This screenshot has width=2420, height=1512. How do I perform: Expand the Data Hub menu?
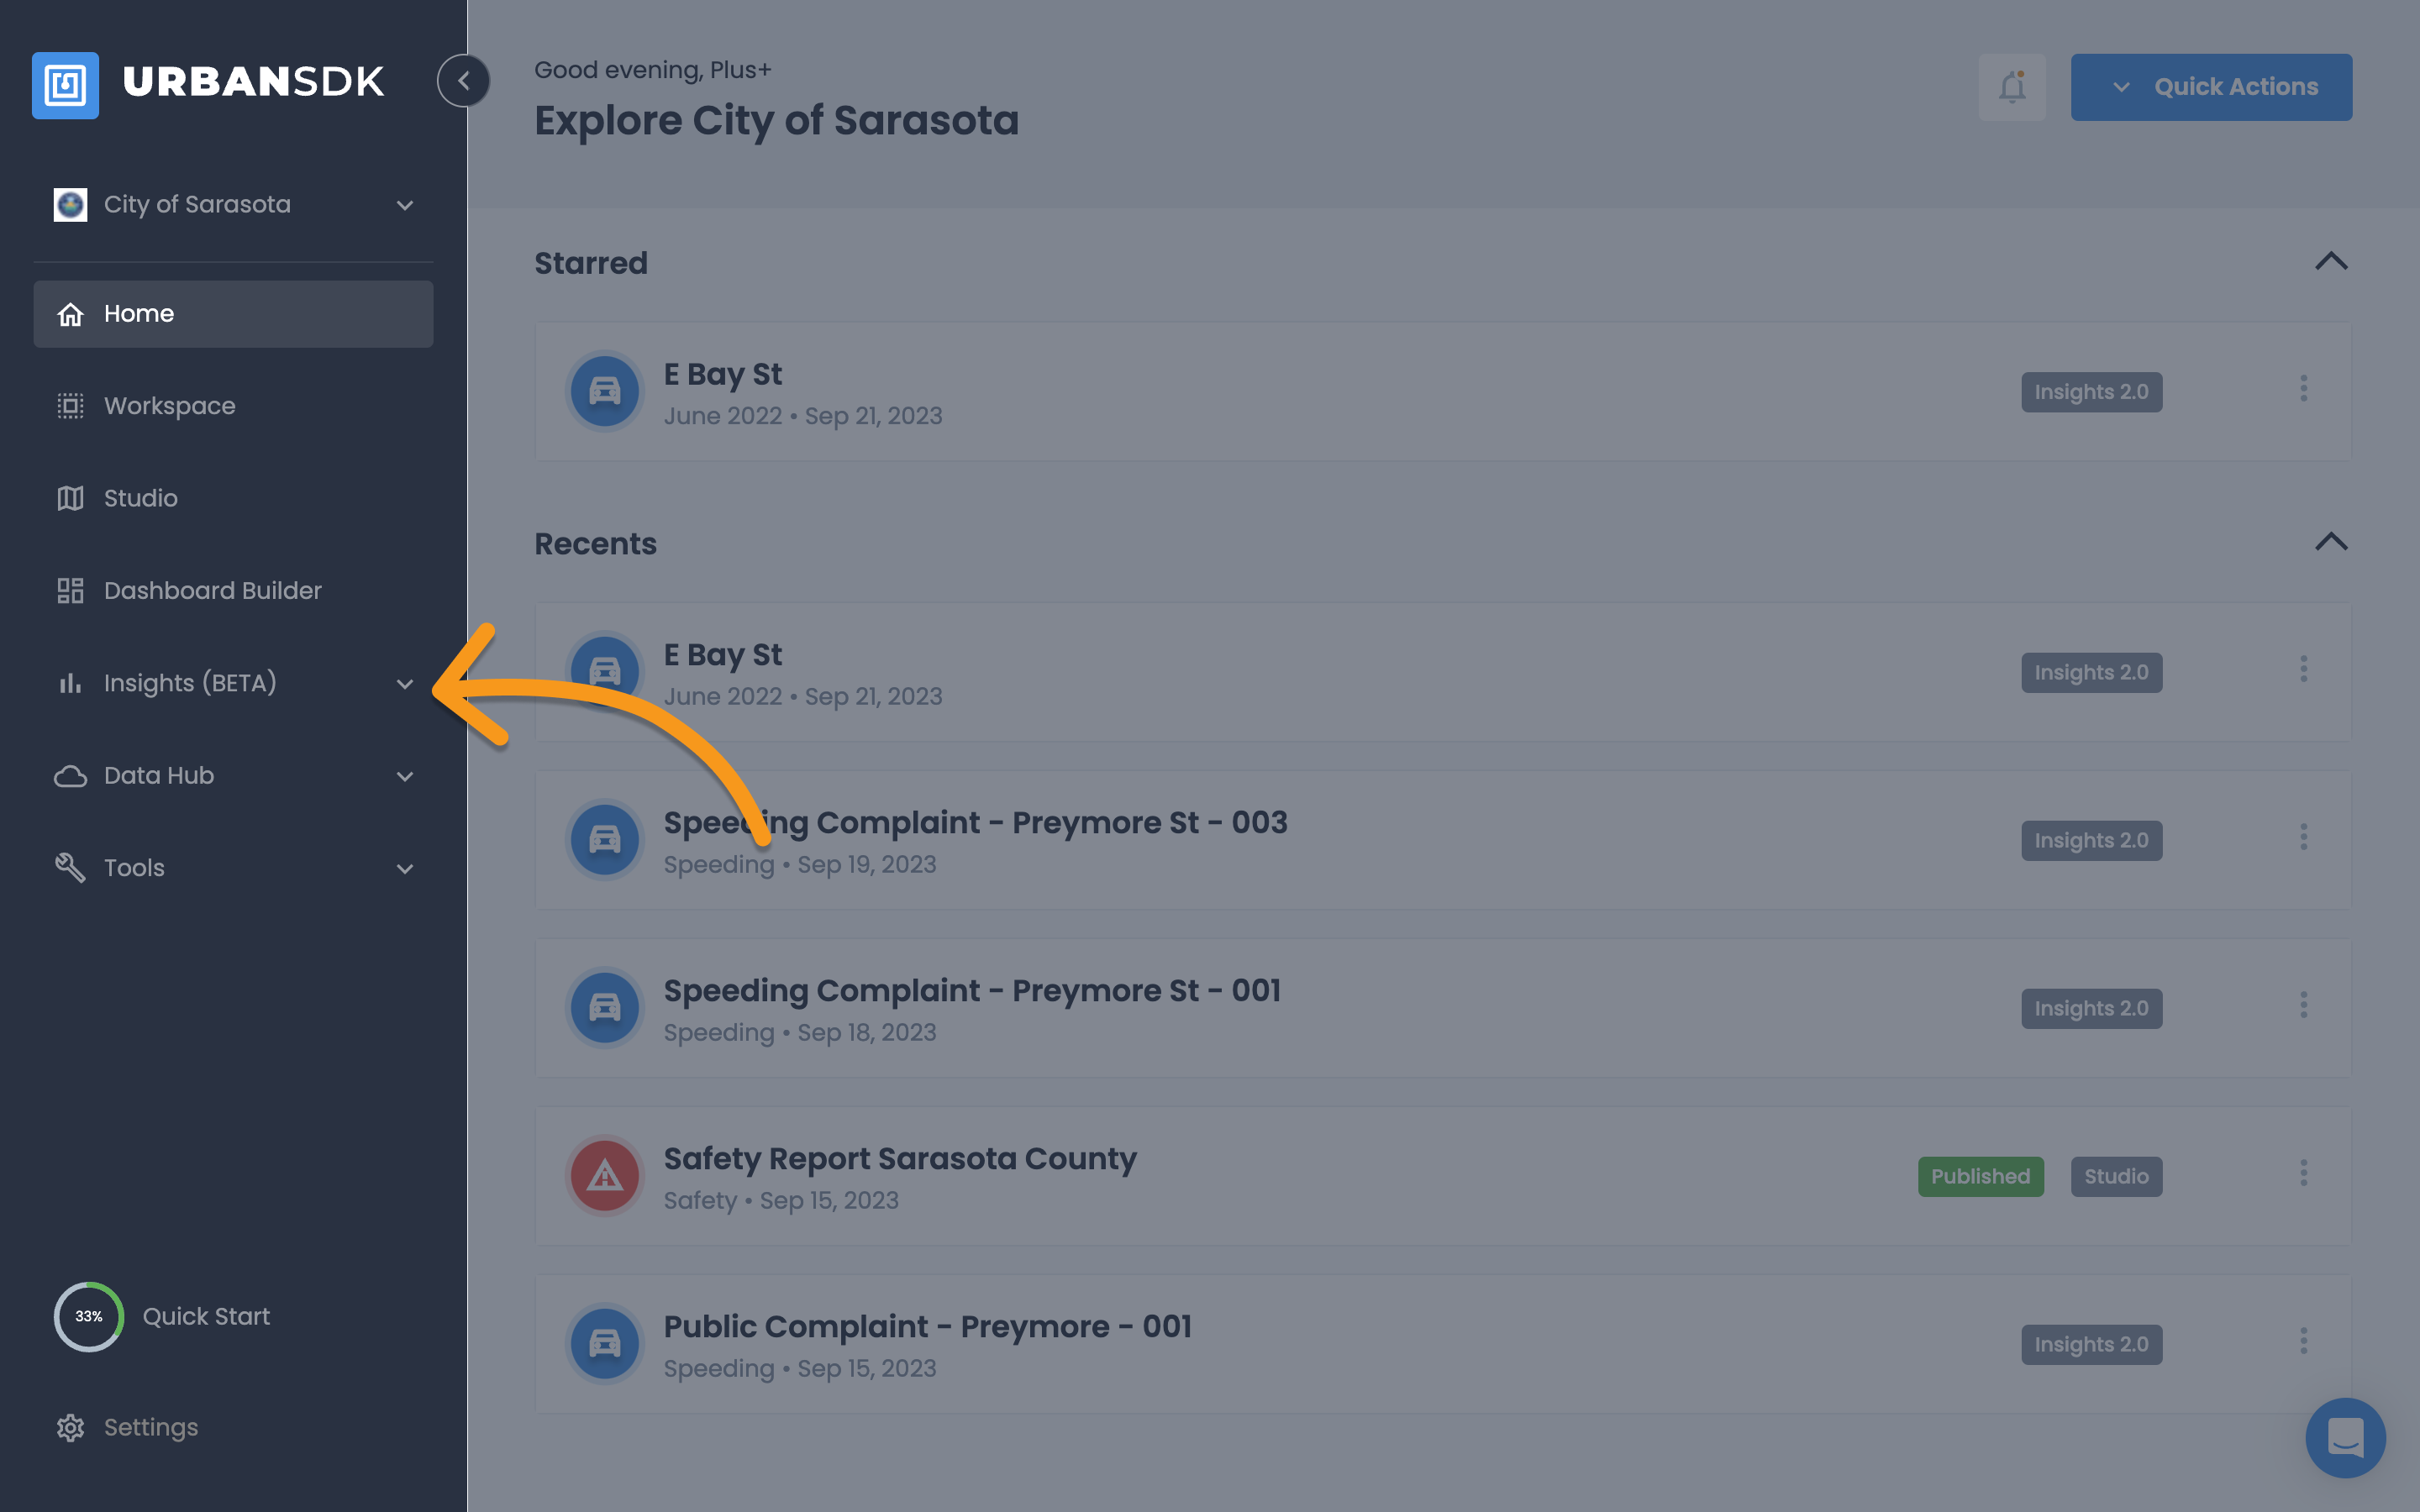tap(404, 776)
